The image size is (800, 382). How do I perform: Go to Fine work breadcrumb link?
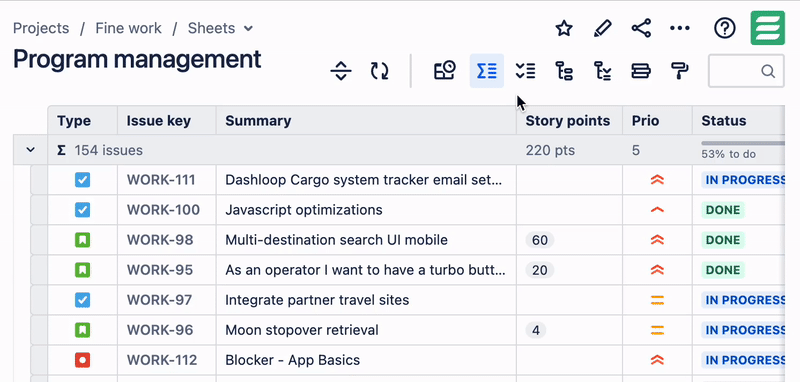tap(129, 28)
